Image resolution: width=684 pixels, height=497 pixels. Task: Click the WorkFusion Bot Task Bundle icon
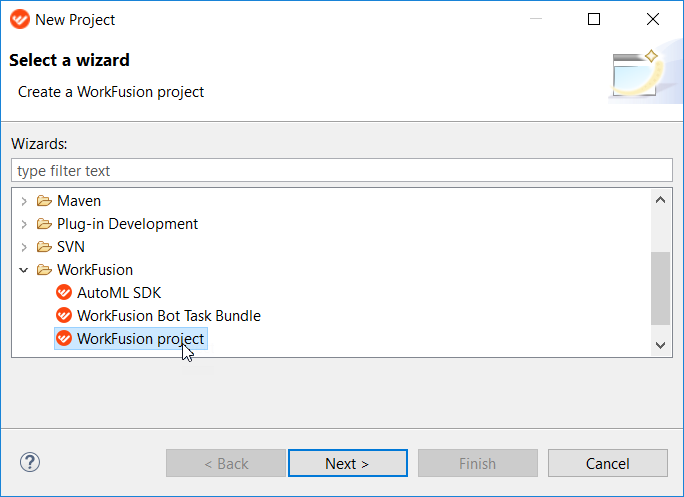(64, 315)
